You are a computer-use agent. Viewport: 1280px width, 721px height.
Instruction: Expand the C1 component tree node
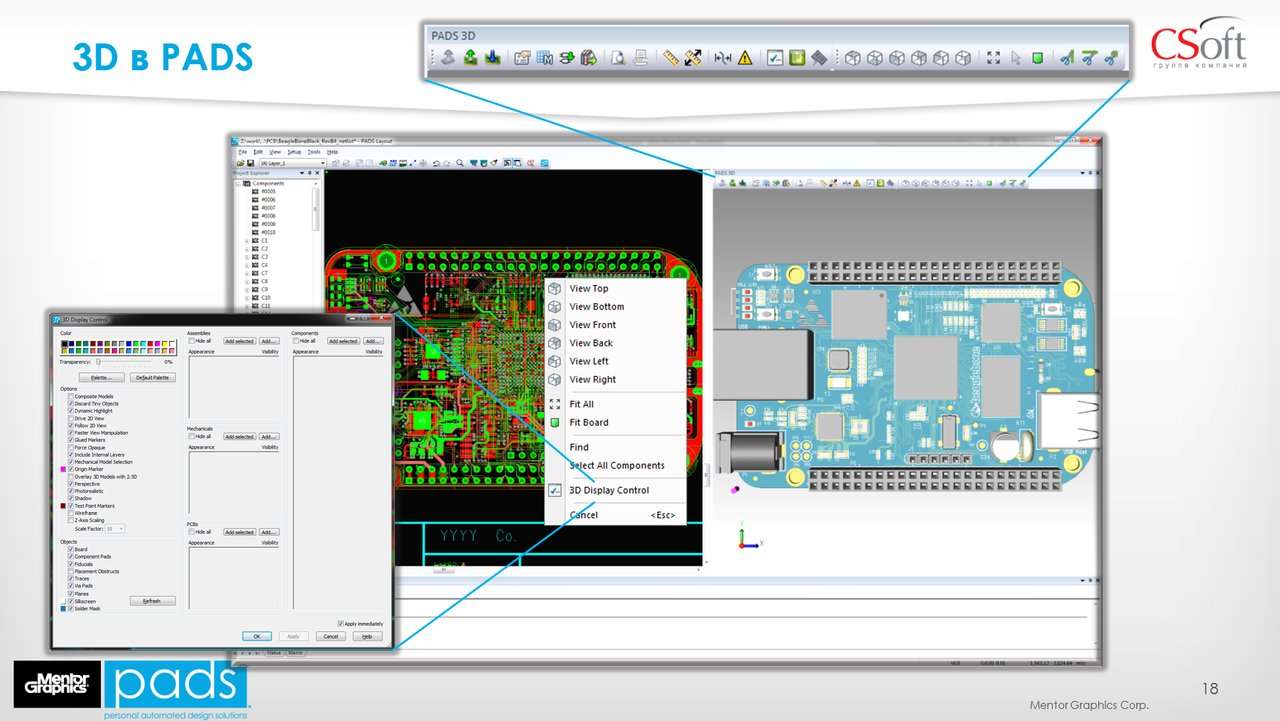click(247, 241)
